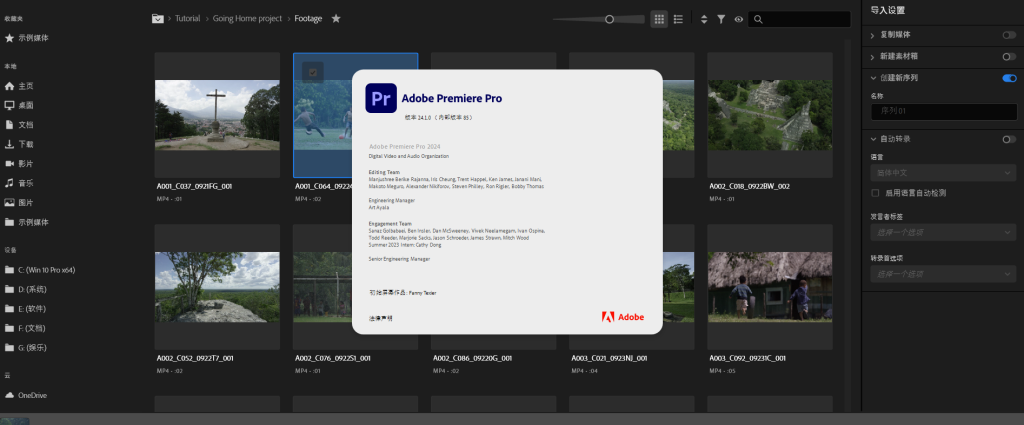Select clip thumbnail A002_C018_0922BW_002
The width and height of the screenshot is (1024, 425).
(x=770, y=115)
